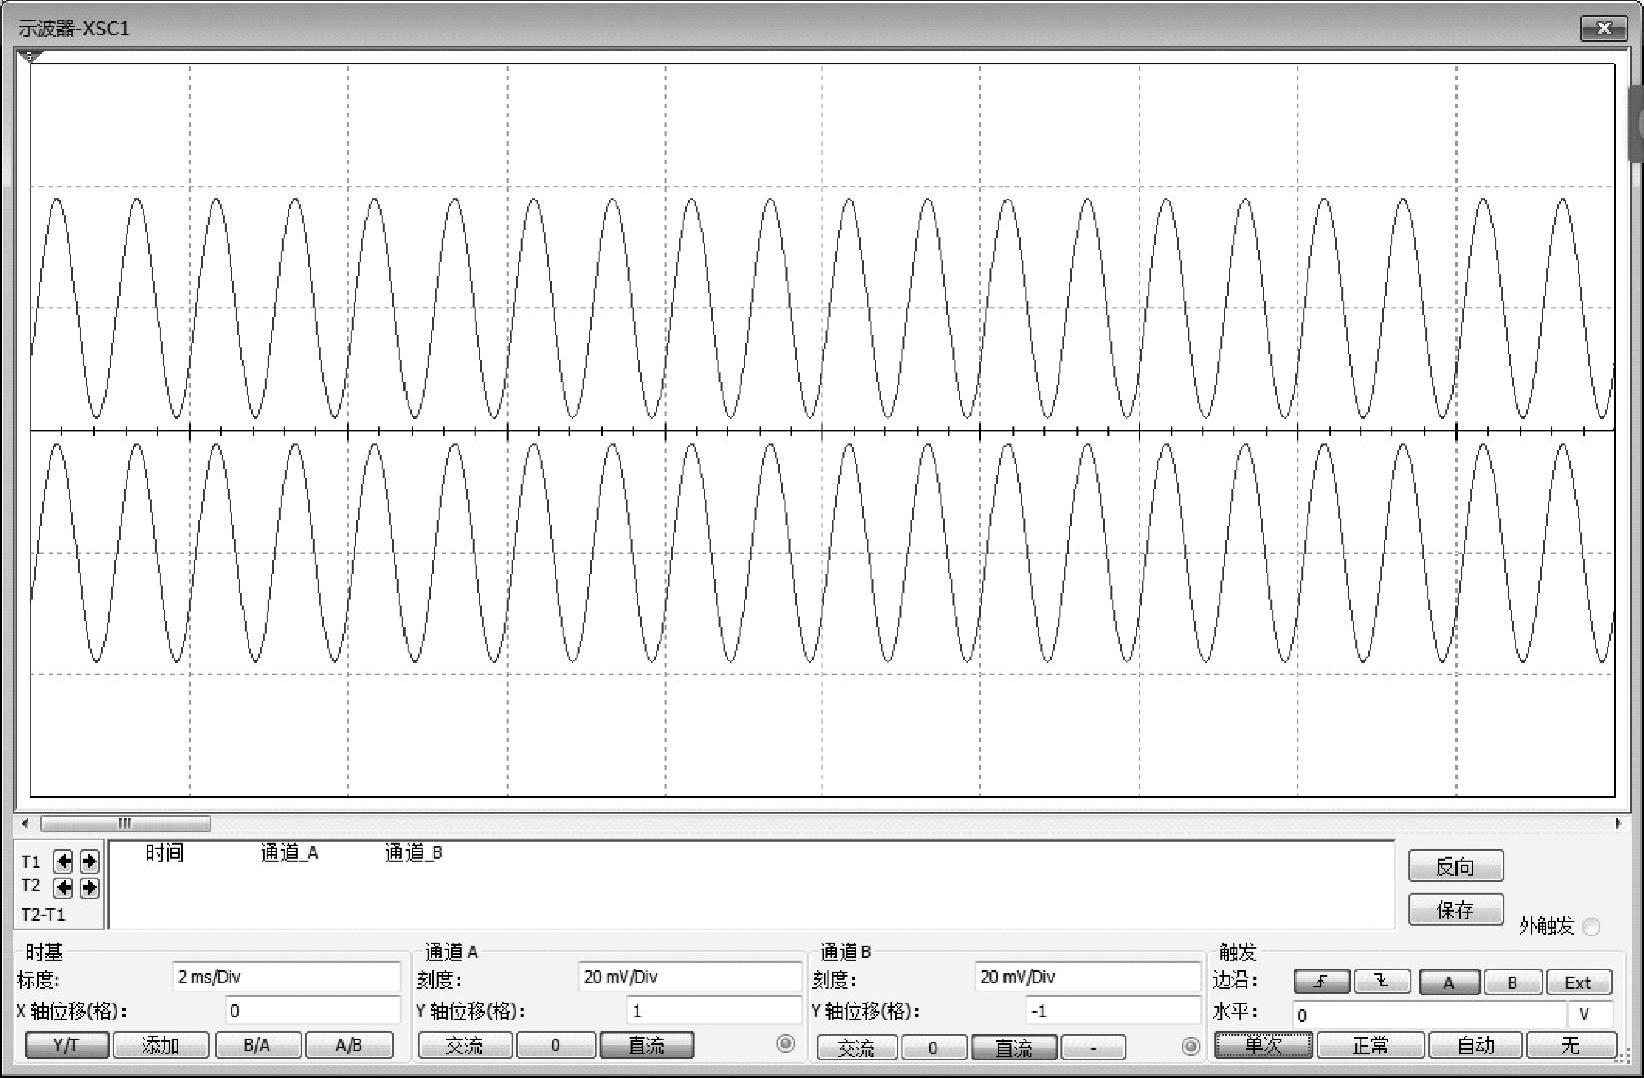Select Y/T display mode

pyautogui.click(x=66, y=1045)
